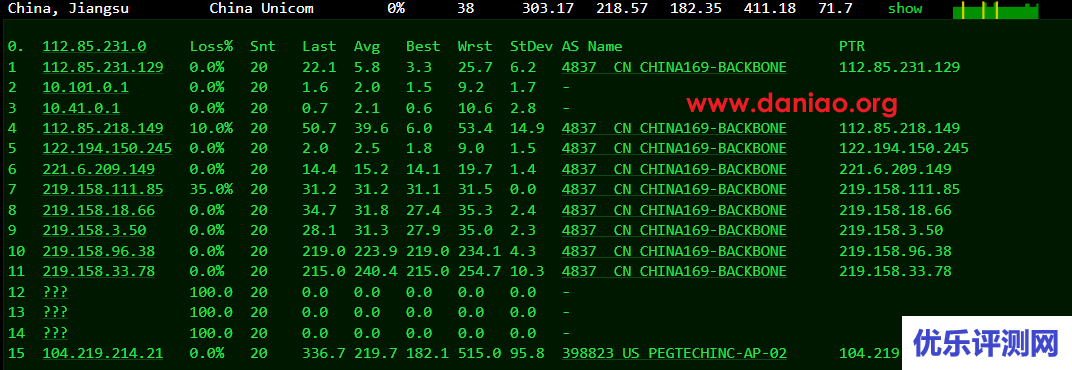Click hop 2 address 10.101.0.1

point(85,88)
